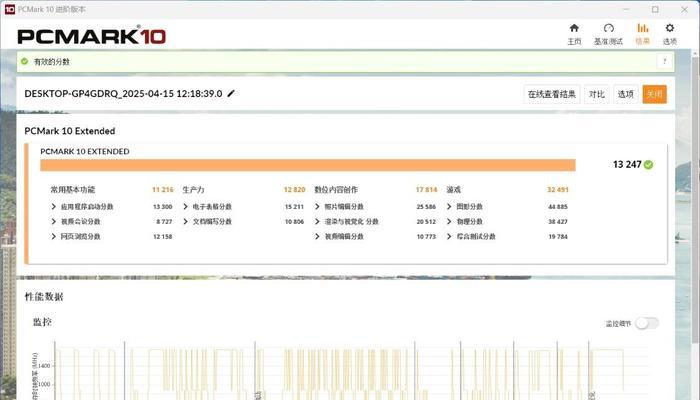The height and width of the screenshot is (400, 700).
Task: Click the 游戏 score 32 491
Action: (x=558, y=190)
